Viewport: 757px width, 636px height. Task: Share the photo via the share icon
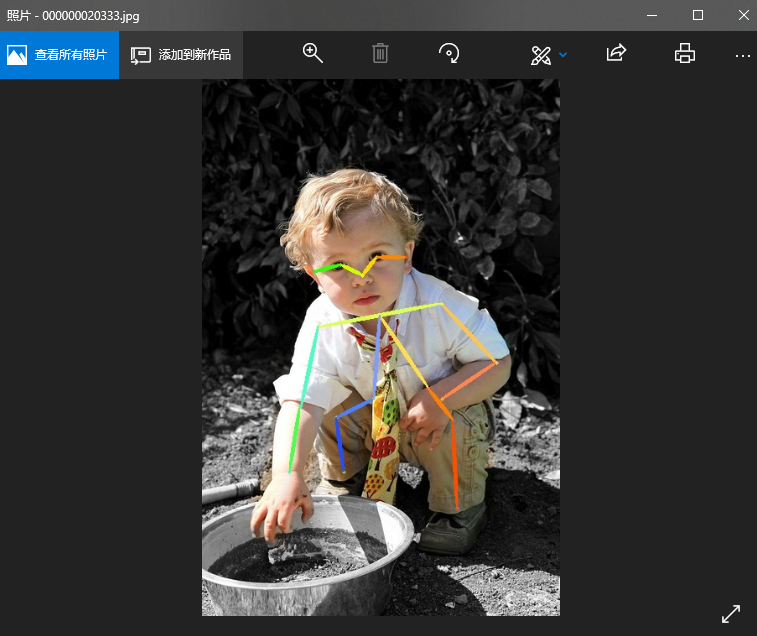pos(616,53)
